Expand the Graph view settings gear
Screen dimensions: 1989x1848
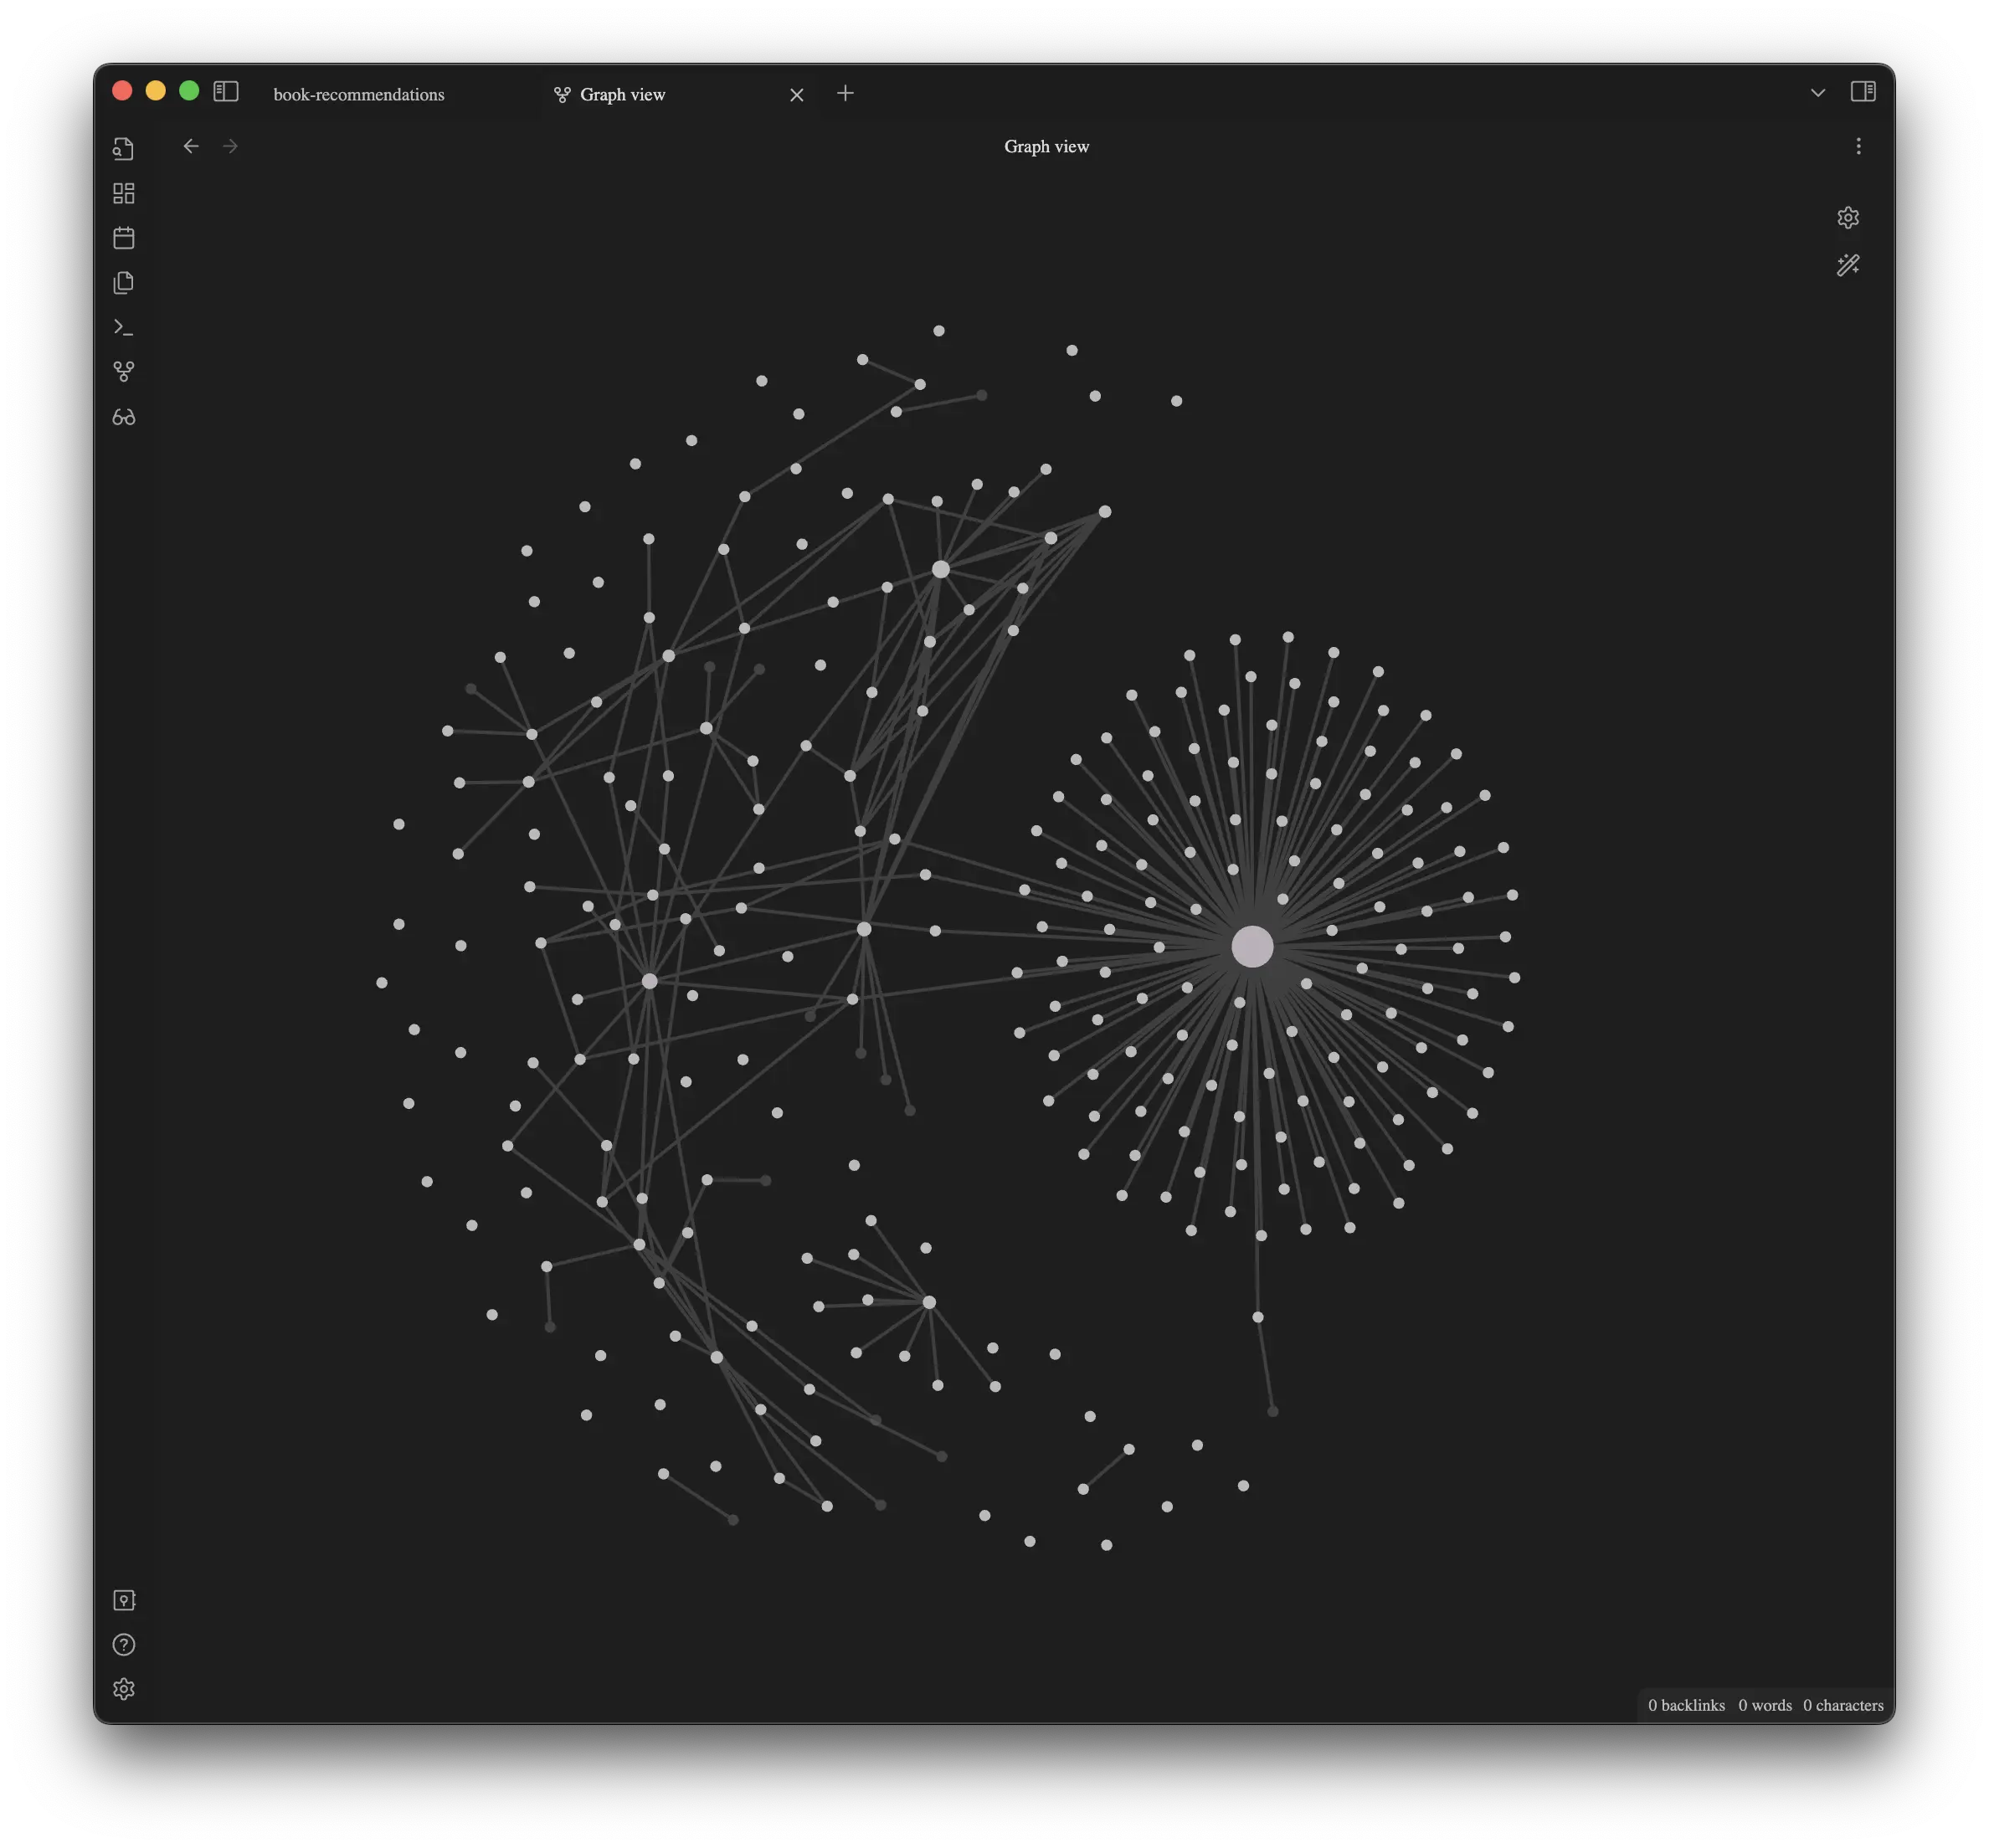pos(1848,217)
